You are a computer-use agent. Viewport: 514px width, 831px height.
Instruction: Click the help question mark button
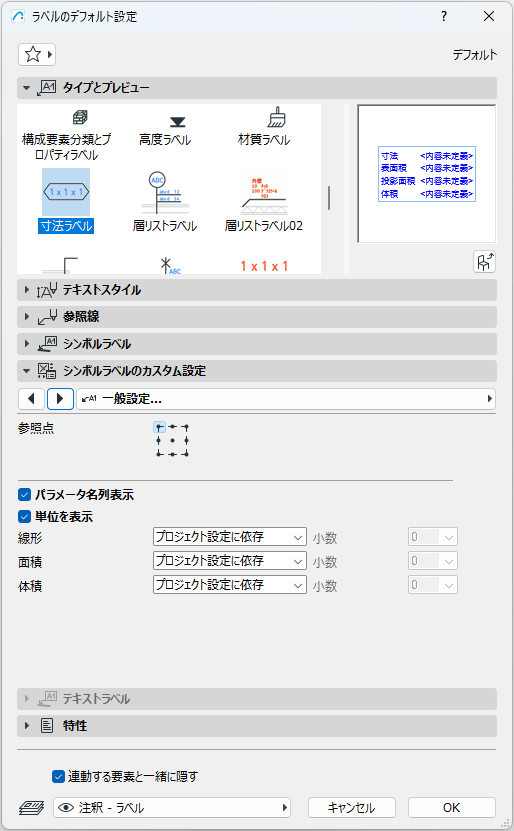(x=444, y=16)
